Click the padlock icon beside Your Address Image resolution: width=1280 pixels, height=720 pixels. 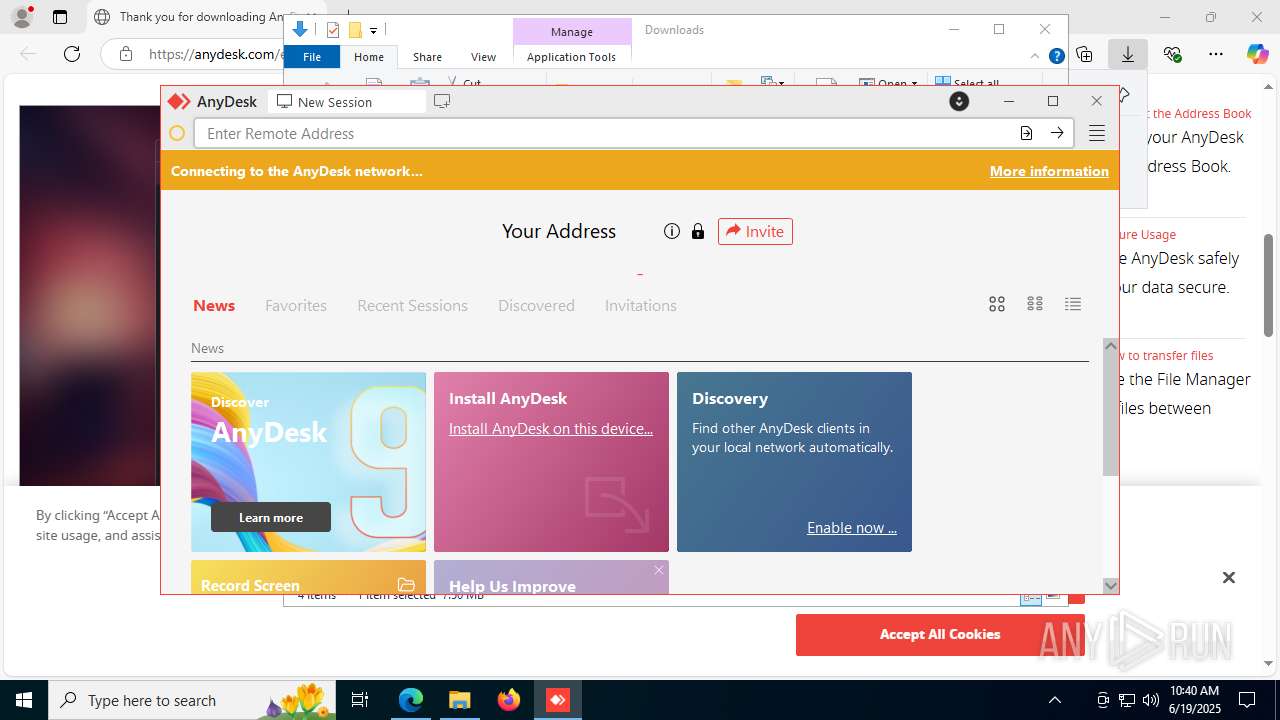point(698,231)
